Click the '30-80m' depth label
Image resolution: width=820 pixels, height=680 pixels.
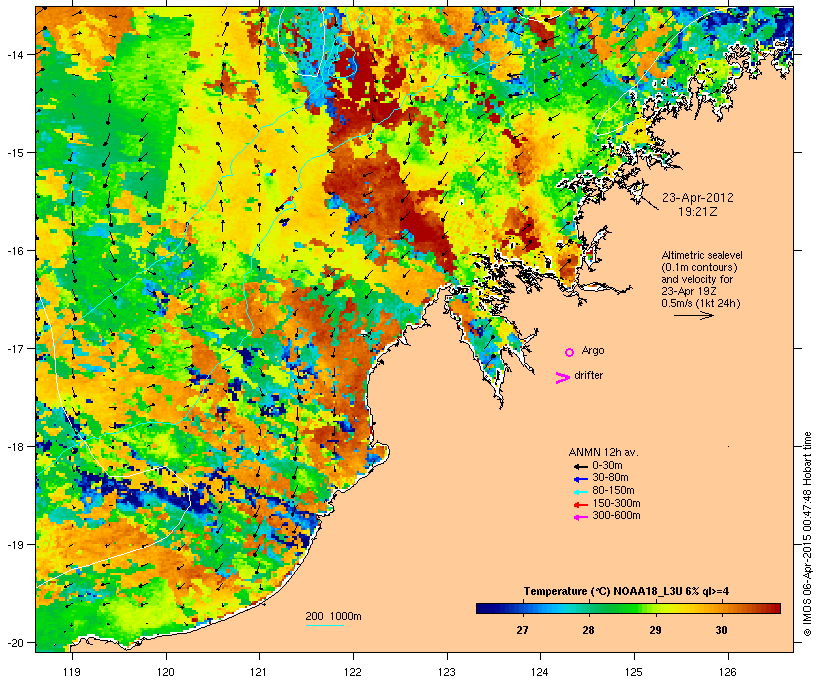coord(610,478)
